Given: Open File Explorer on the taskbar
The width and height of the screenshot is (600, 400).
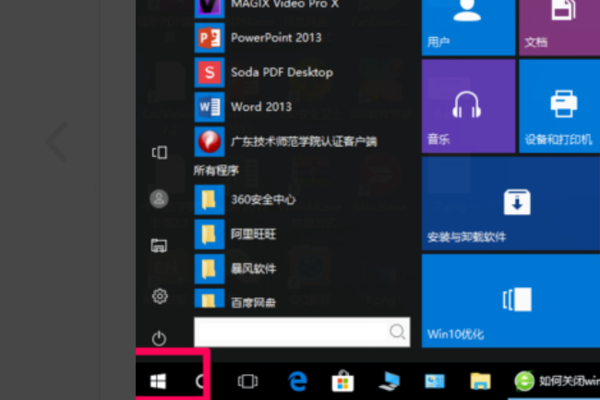Looking at the screenshot, I should [x=481, y=381].
